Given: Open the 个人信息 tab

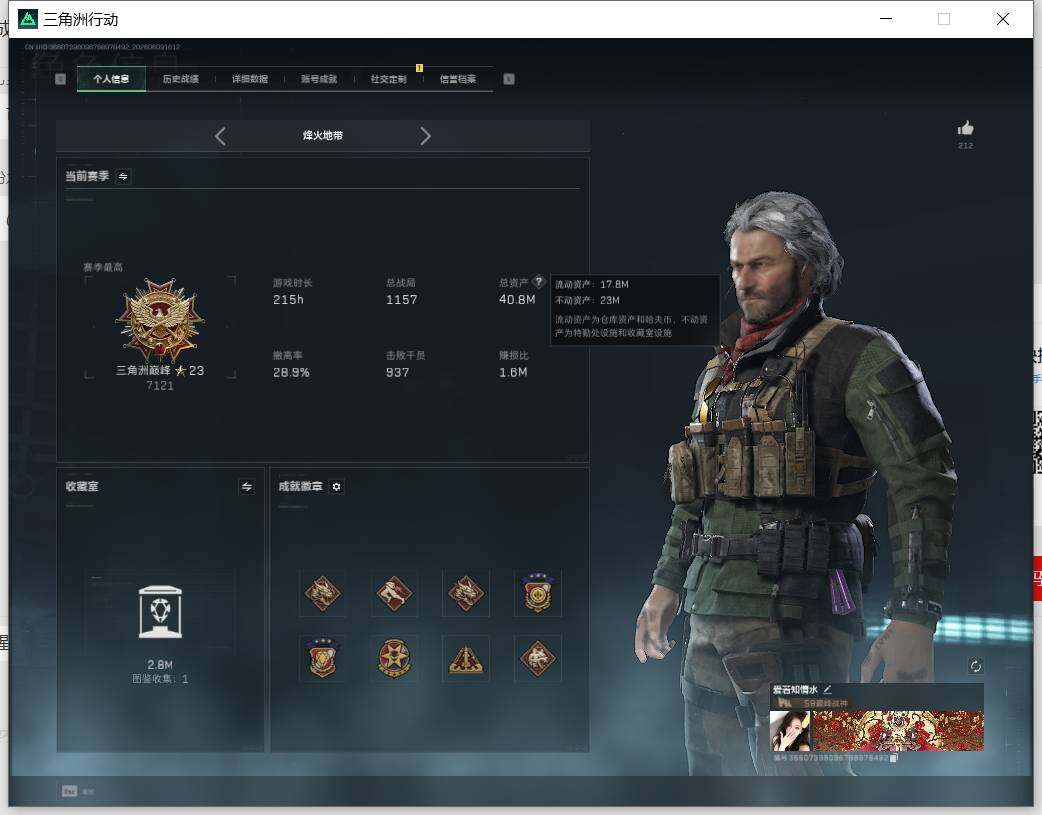Looking at the screenshot, I should 111,79.
